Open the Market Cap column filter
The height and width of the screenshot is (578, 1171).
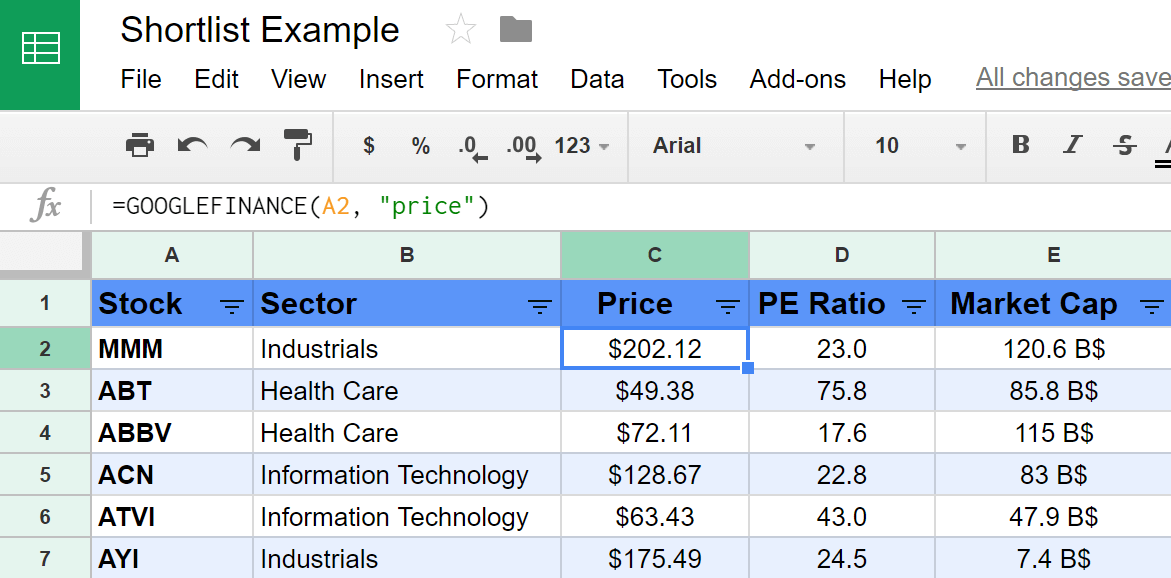pos(1152,305)
